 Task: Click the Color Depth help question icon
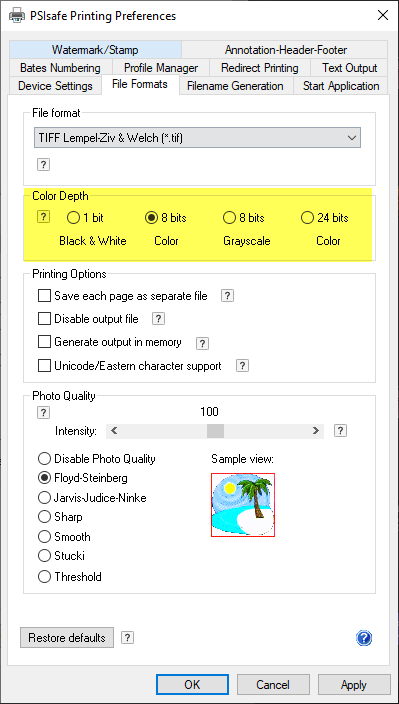[43, 217]
